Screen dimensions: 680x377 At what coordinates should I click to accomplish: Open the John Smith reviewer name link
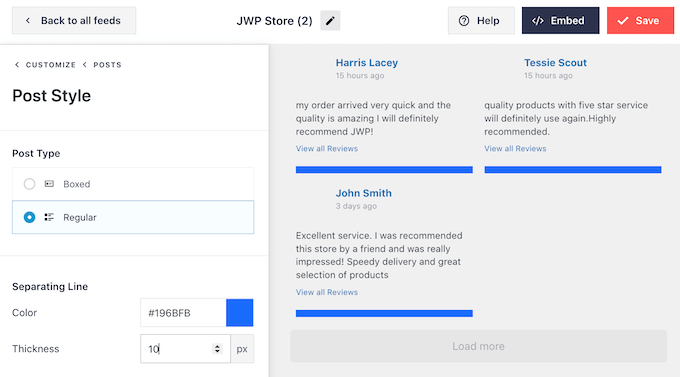tap(363, 193)
